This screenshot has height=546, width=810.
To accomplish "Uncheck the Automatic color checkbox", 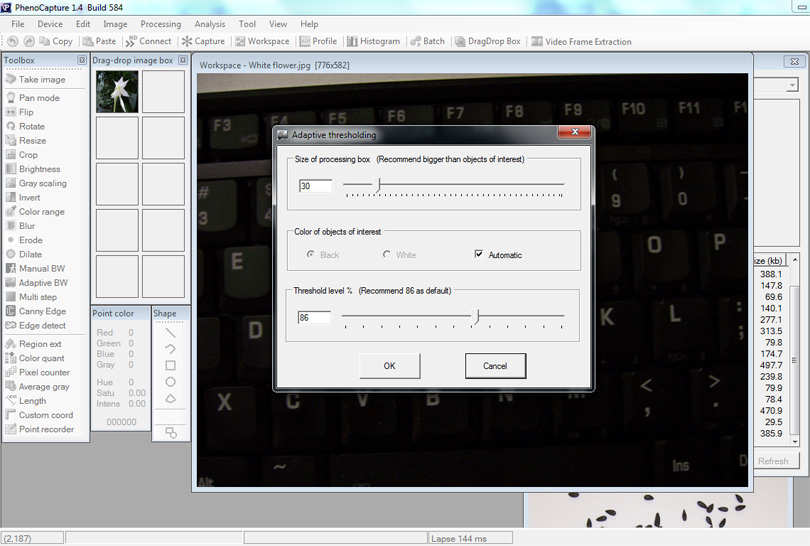I will pyautogui.click(x=479, y=255).
